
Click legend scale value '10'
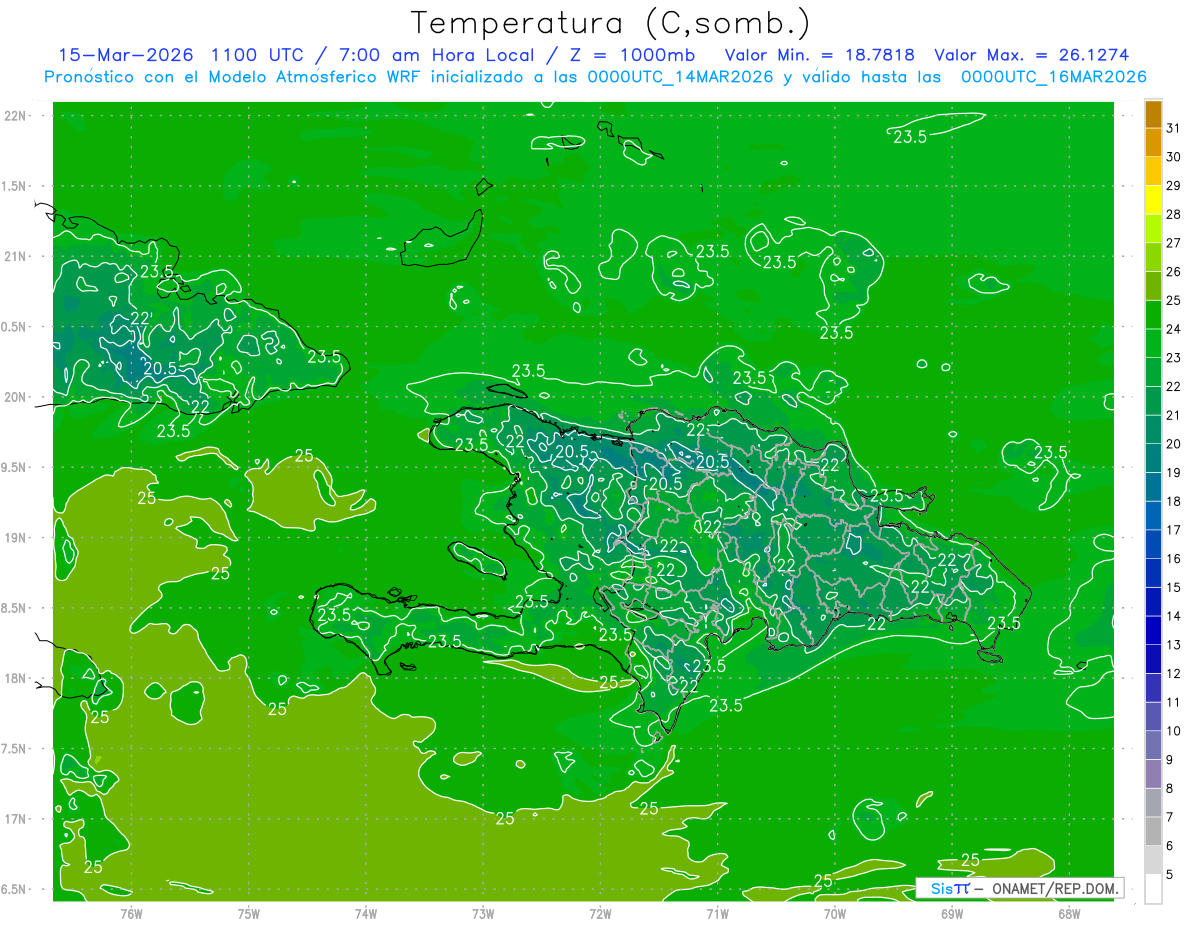click(1173, 731)
